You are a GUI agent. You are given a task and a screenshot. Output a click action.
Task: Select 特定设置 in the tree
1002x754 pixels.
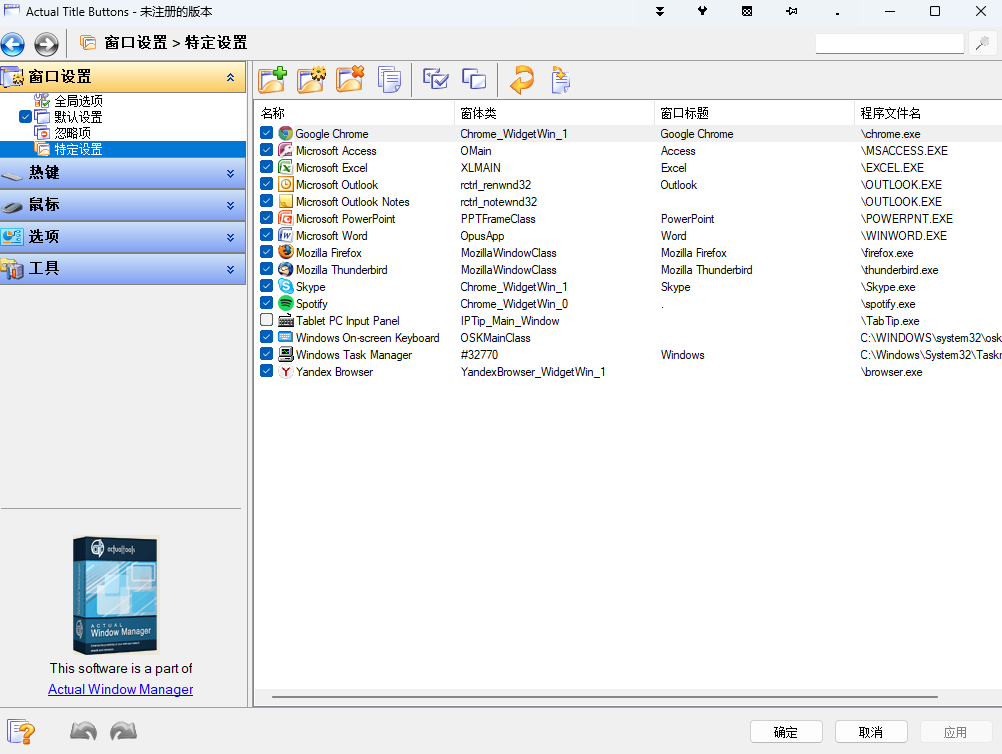click(x=78, y=149)
